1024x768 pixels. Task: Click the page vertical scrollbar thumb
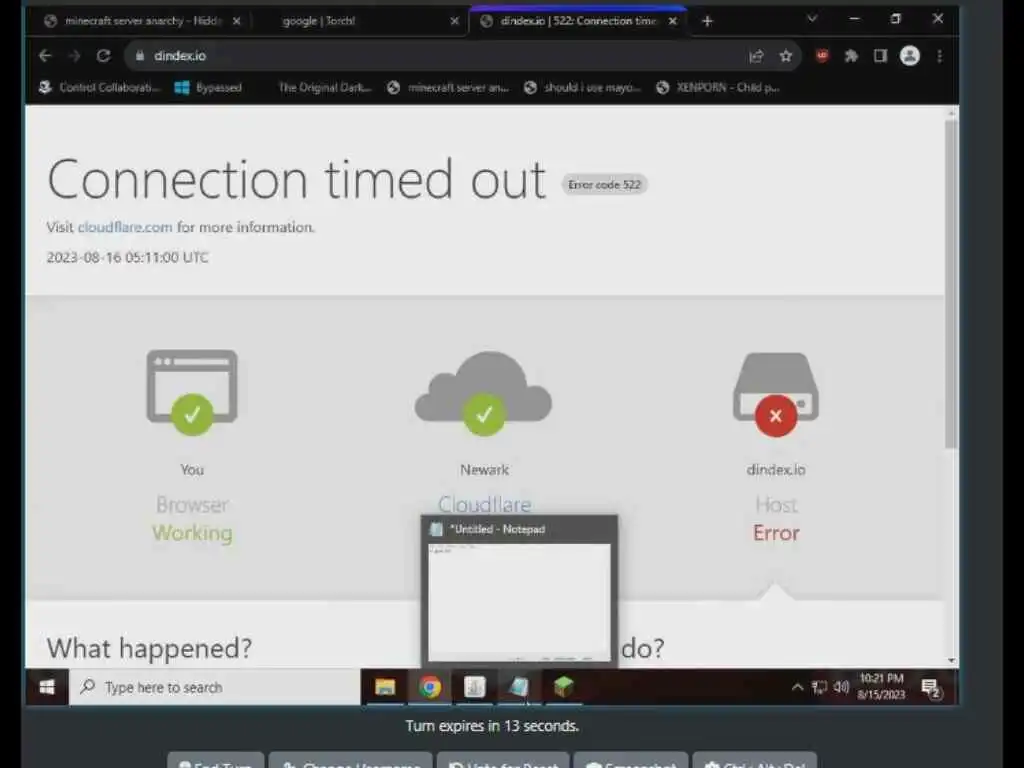(951, 284)
